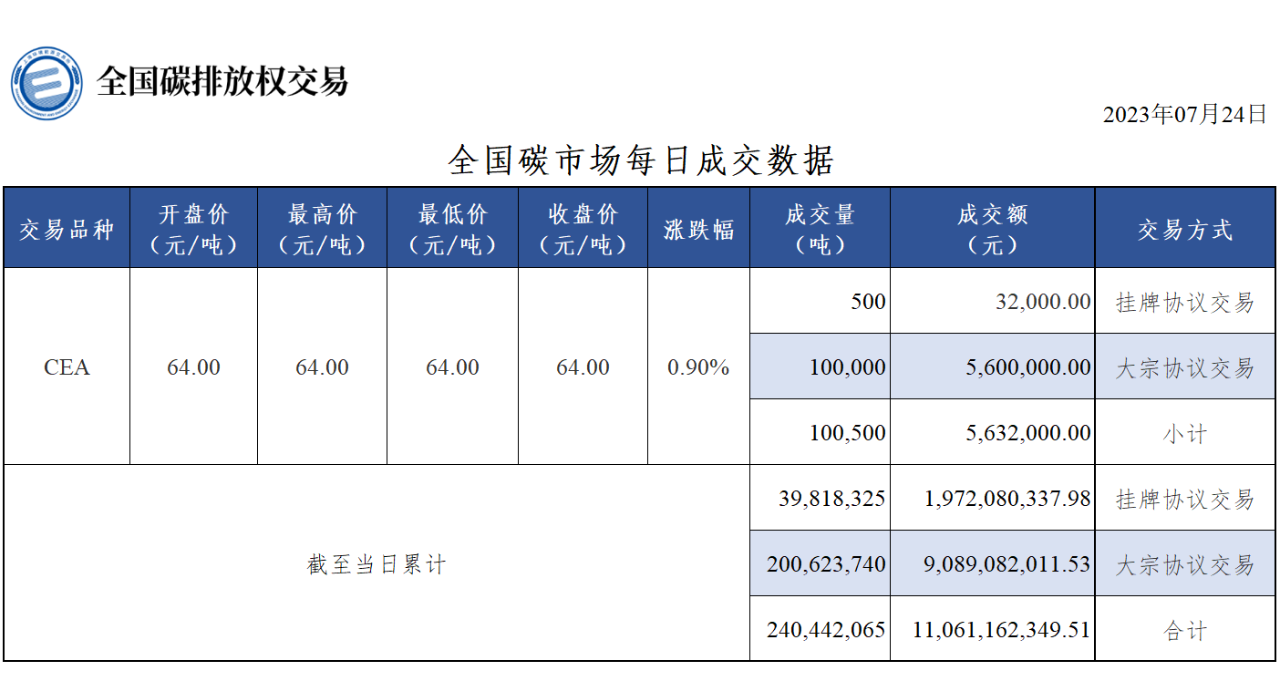Click the 收盘价 column header

(582, 229)
